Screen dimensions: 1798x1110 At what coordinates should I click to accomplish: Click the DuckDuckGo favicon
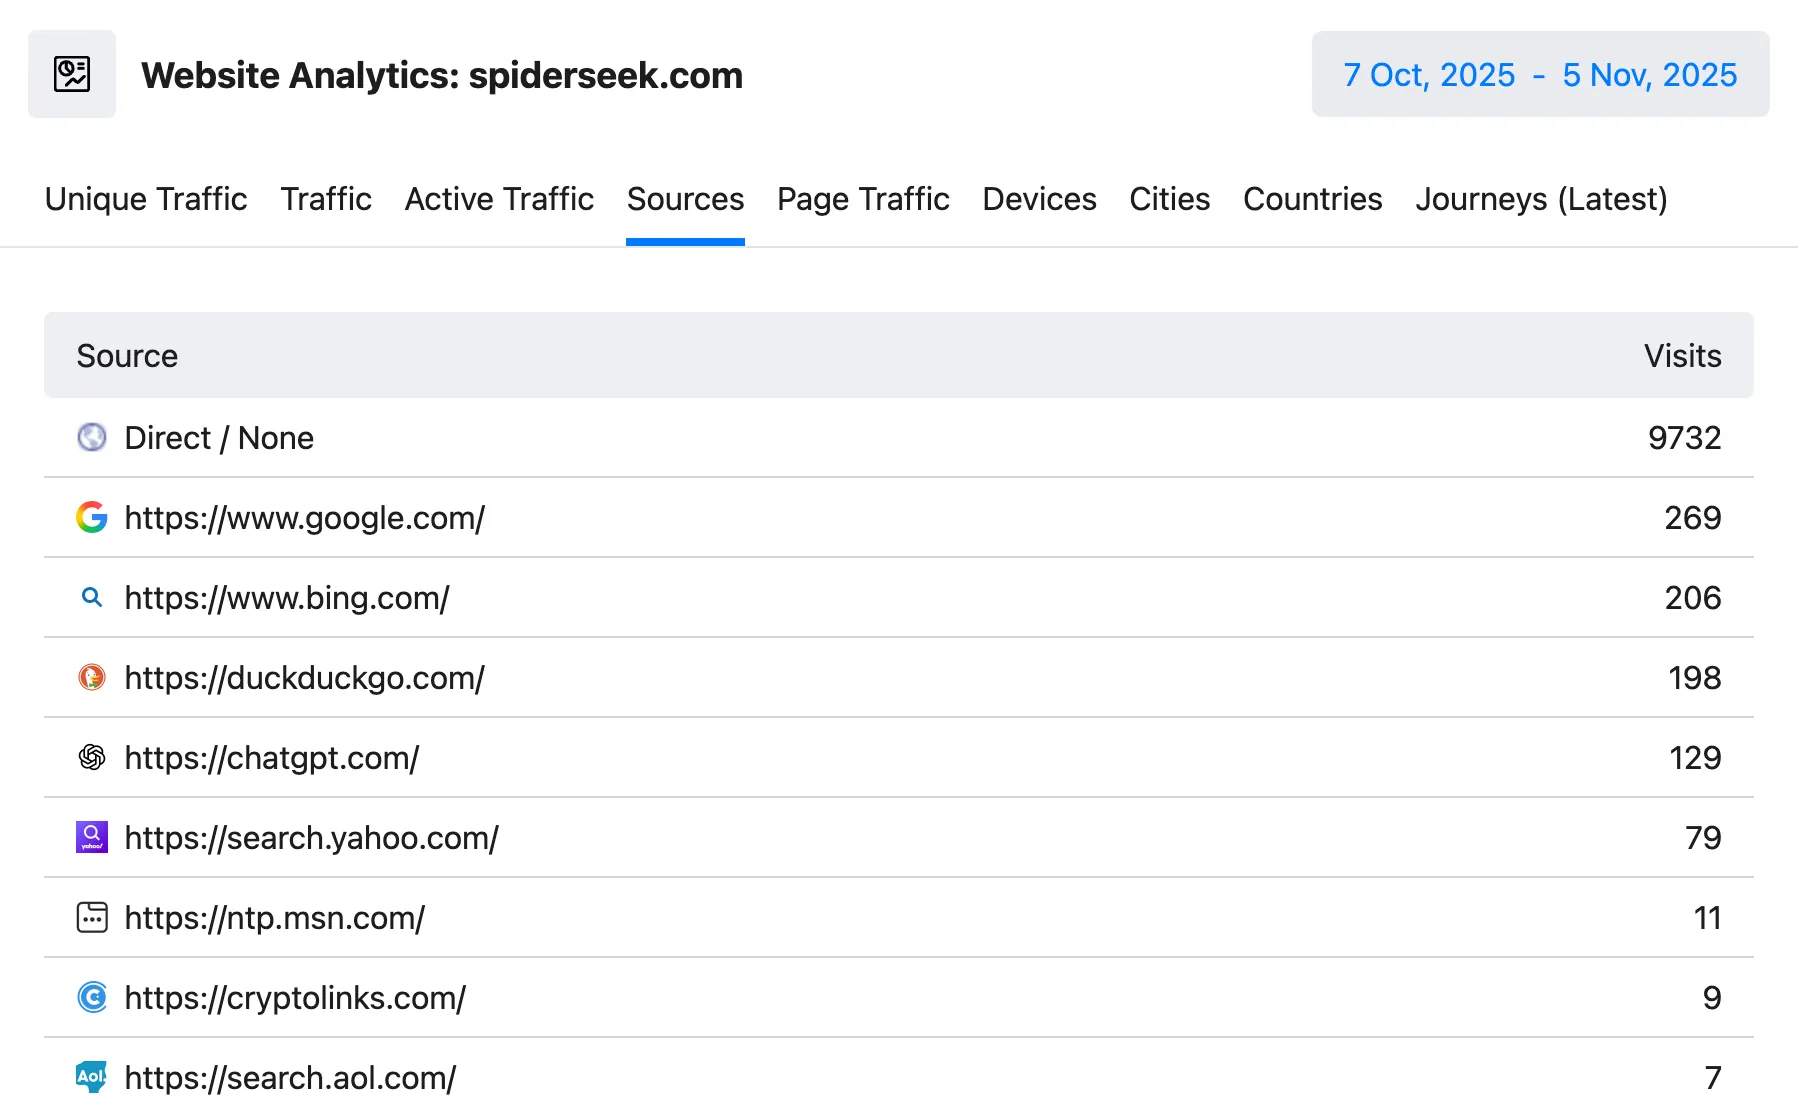(92, 677)
